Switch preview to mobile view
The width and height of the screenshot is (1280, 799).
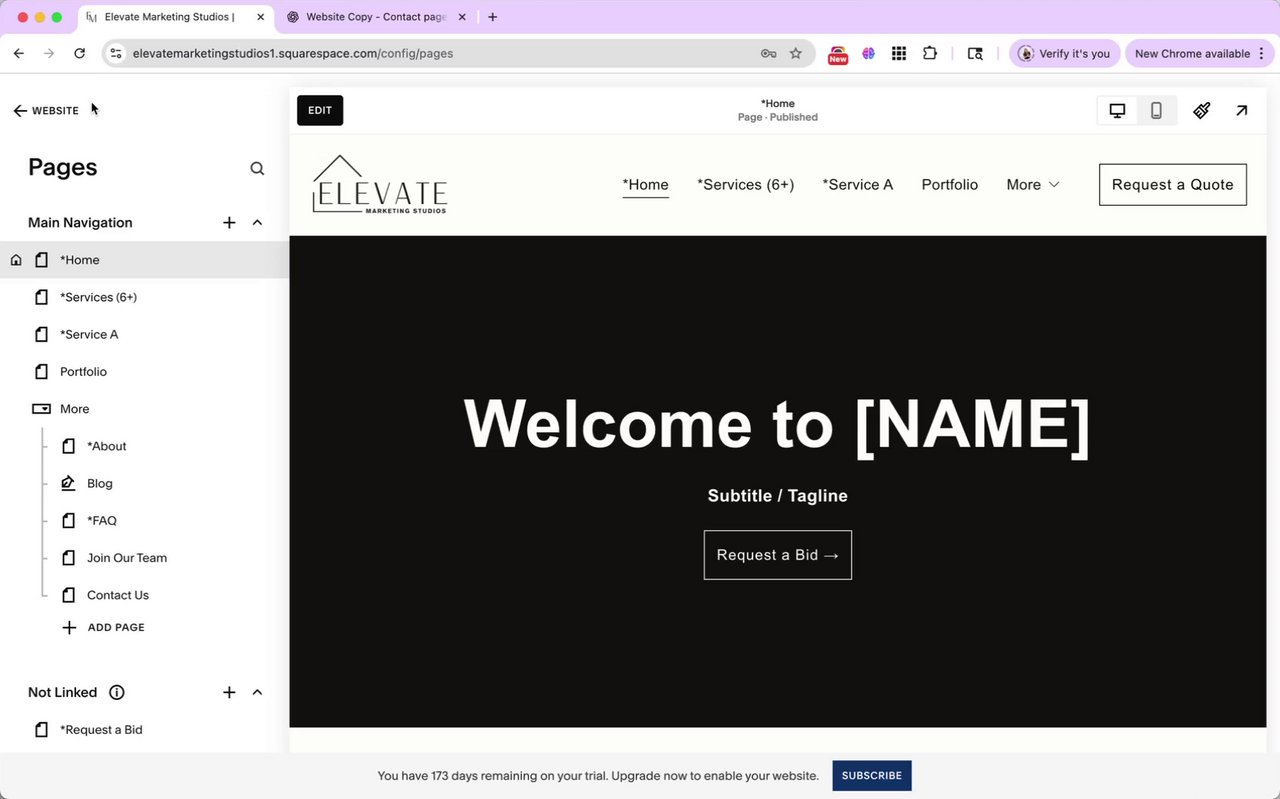(1156, 110)
